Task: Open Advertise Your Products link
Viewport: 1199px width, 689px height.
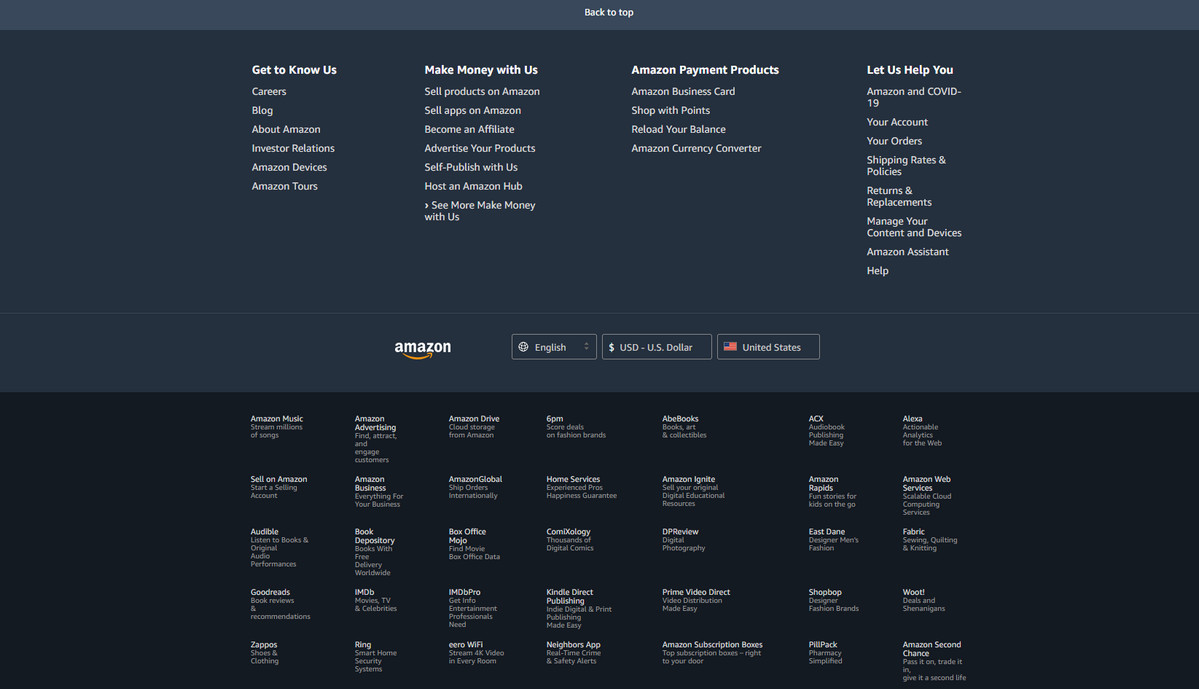Action: (x=479, y=148)
